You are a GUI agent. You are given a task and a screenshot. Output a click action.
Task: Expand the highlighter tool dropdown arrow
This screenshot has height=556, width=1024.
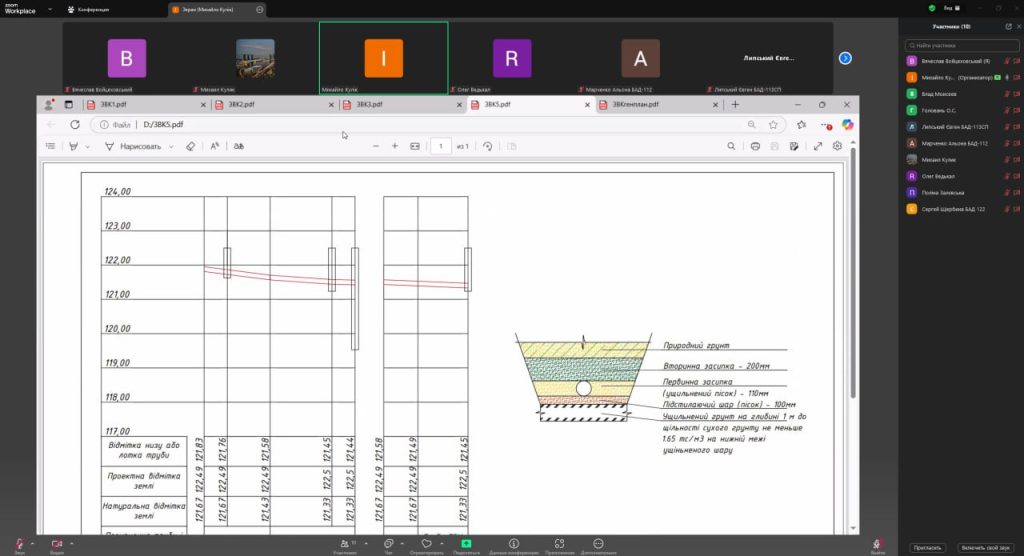[87, 146]
